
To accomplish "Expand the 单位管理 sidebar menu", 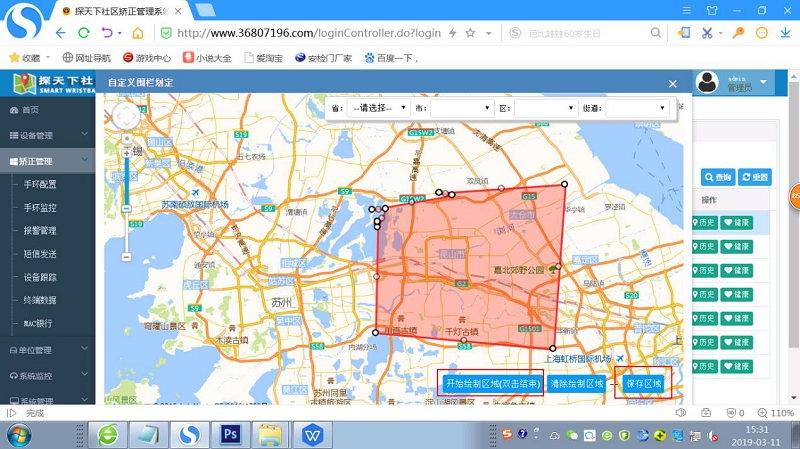I will tap(45, 350).
